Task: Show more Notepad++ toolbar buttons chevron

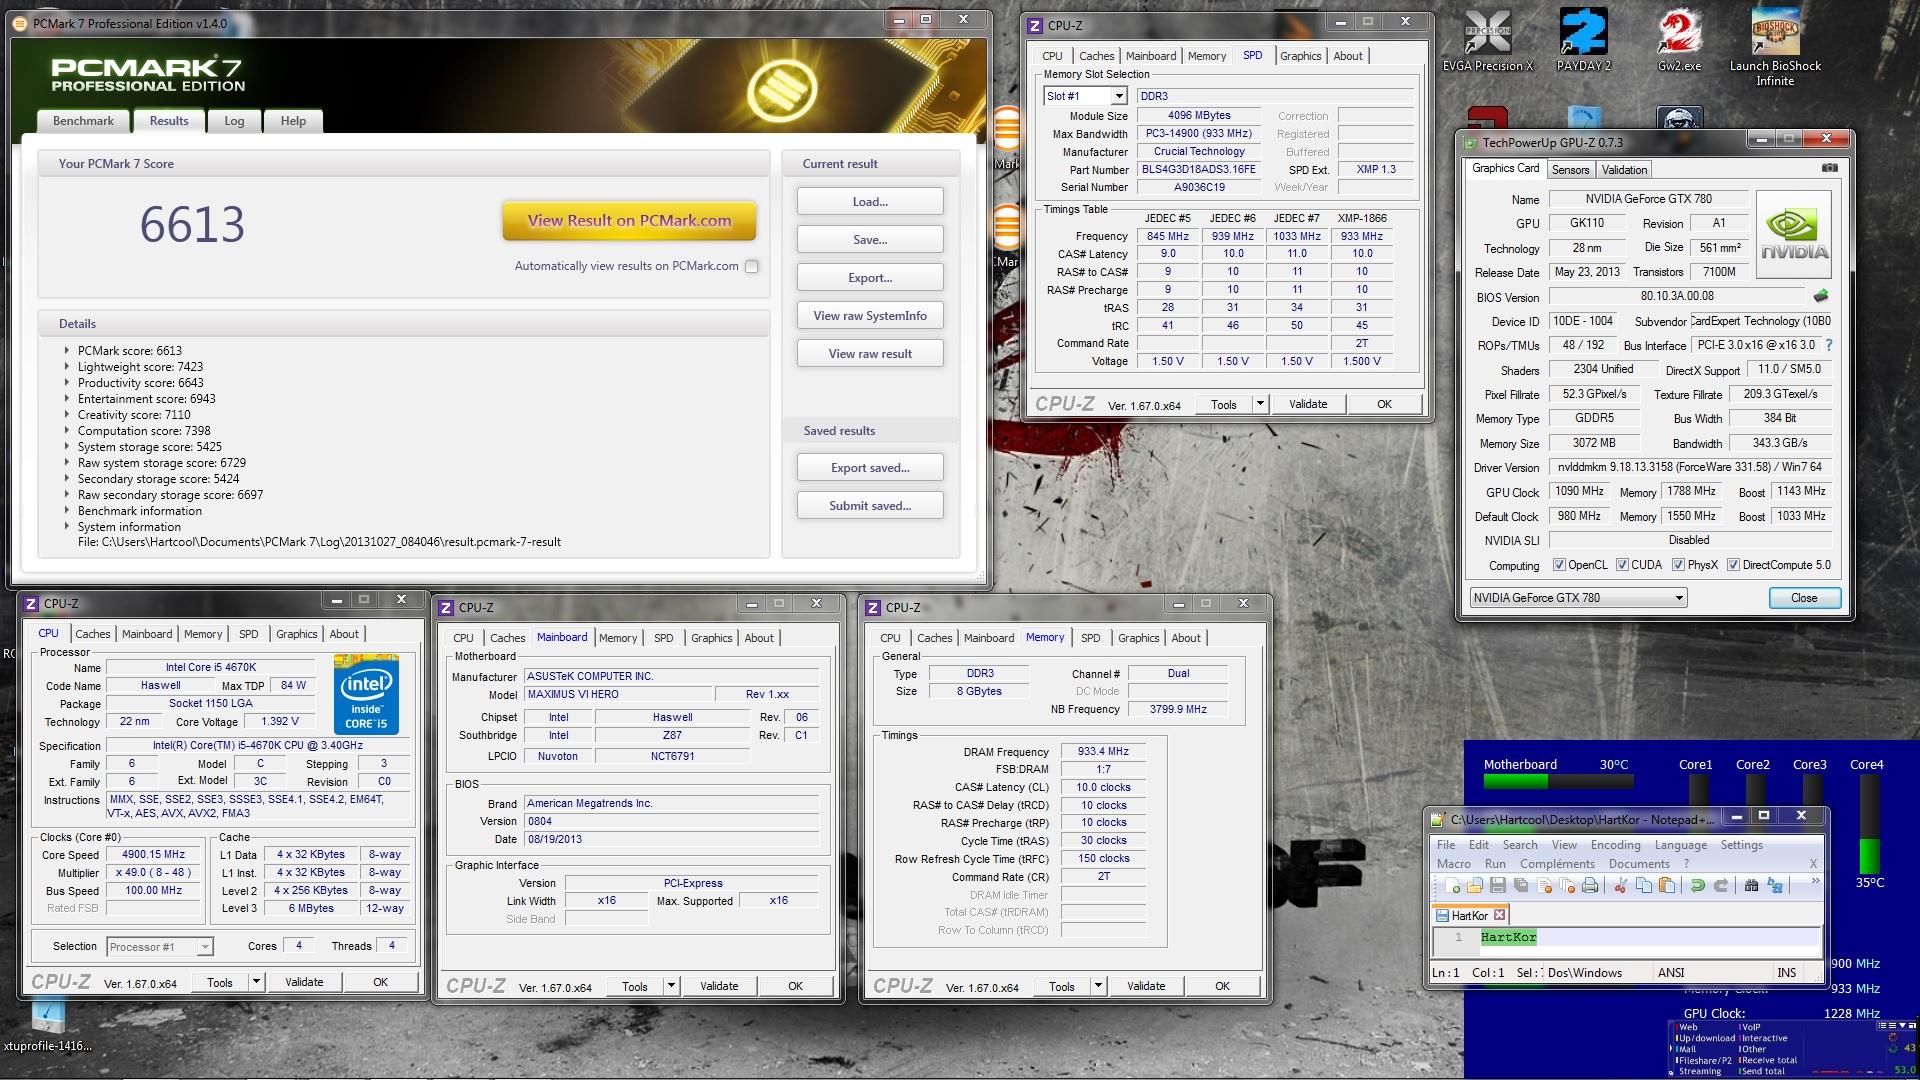Action: click(x=1815, y=881)
